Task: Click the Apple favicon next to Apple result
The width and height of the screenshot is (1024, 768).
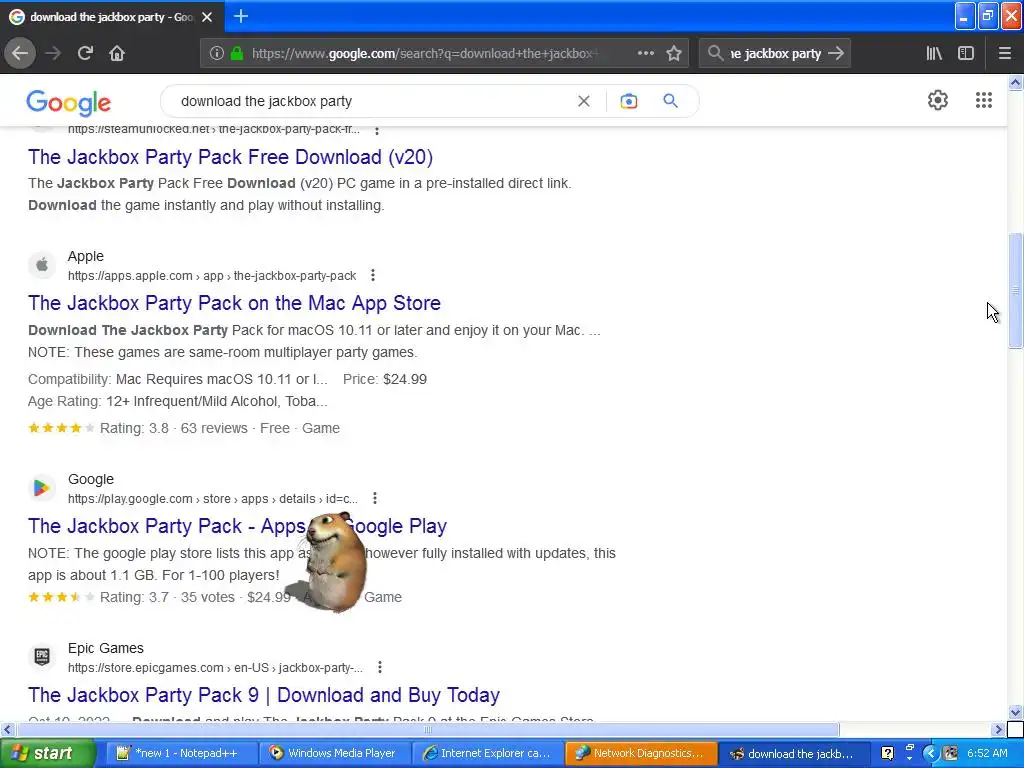Action: pos(42,265)
